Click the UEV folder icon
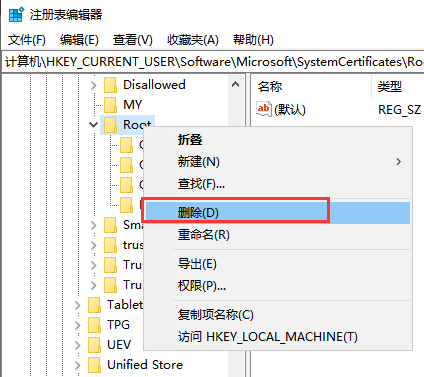The height and width of the screenshot is (377, 424). (94, 345)
